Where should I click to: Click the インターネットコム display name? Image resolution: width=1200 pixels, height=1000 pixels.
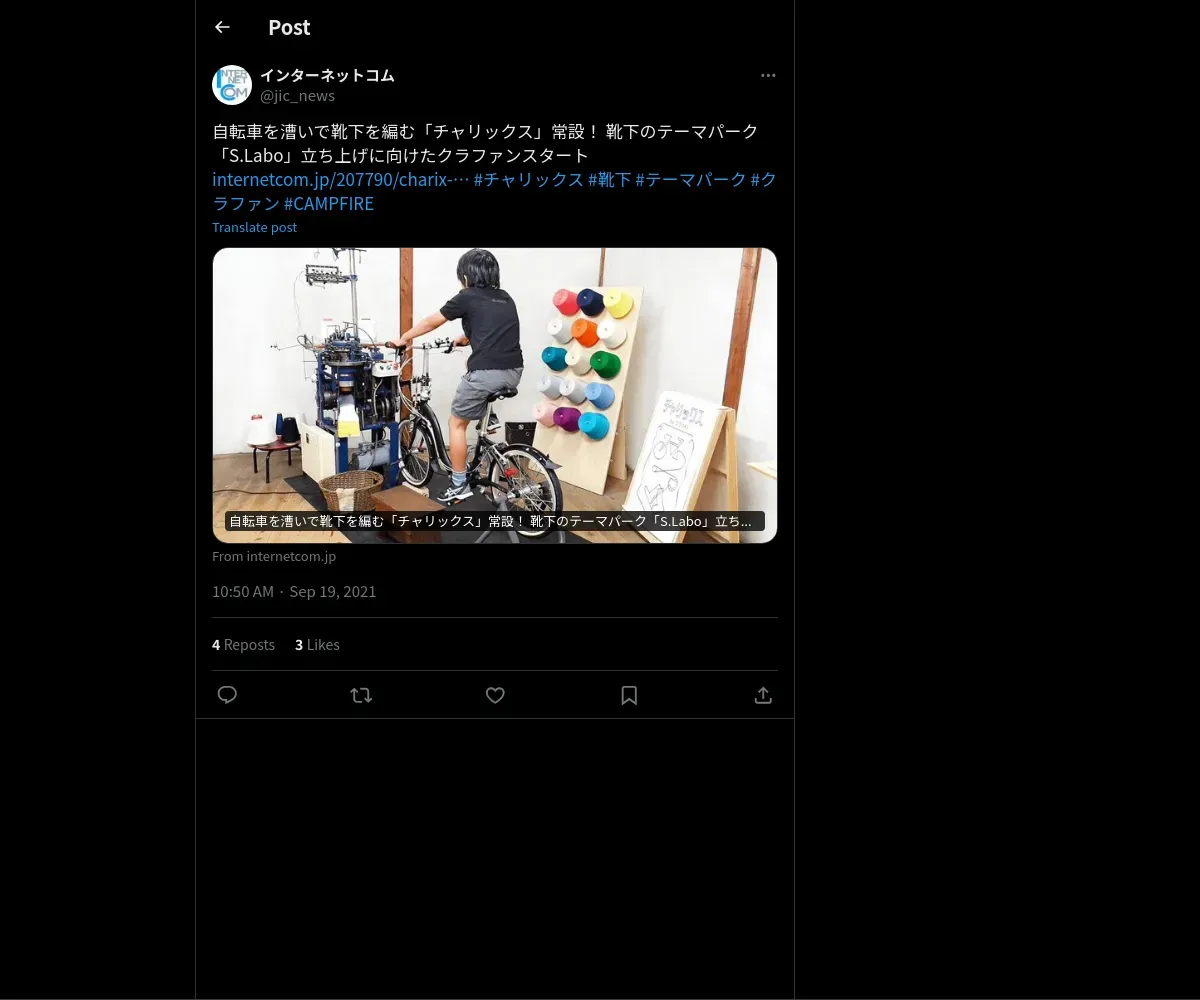click(x=327, y=76)
